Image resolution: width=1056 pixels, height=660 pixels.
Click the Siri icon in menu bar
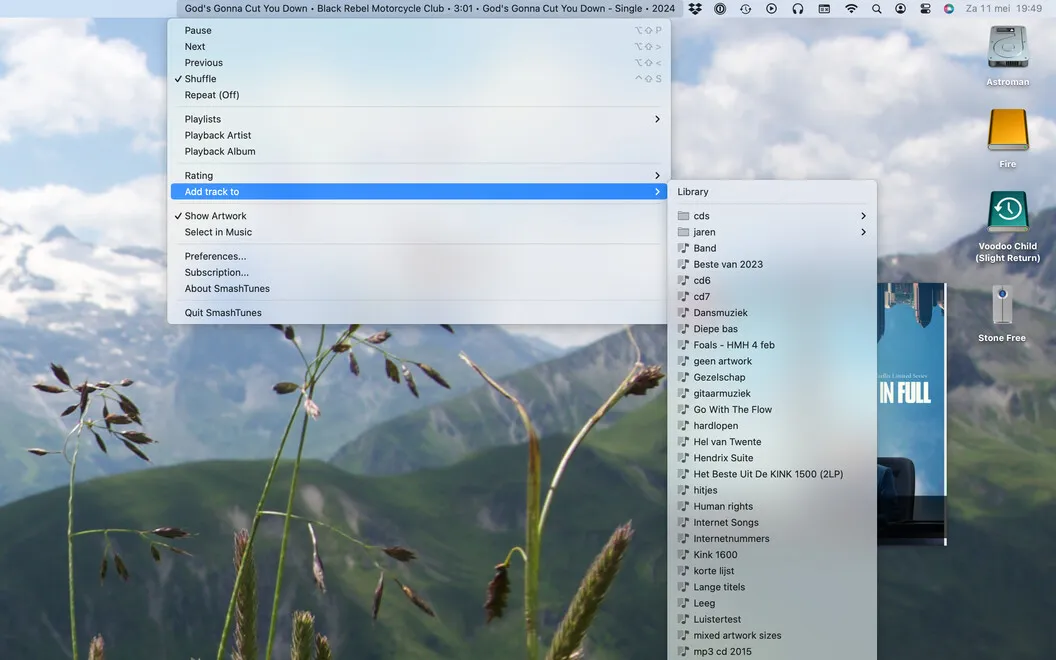(x=949, y=9)
